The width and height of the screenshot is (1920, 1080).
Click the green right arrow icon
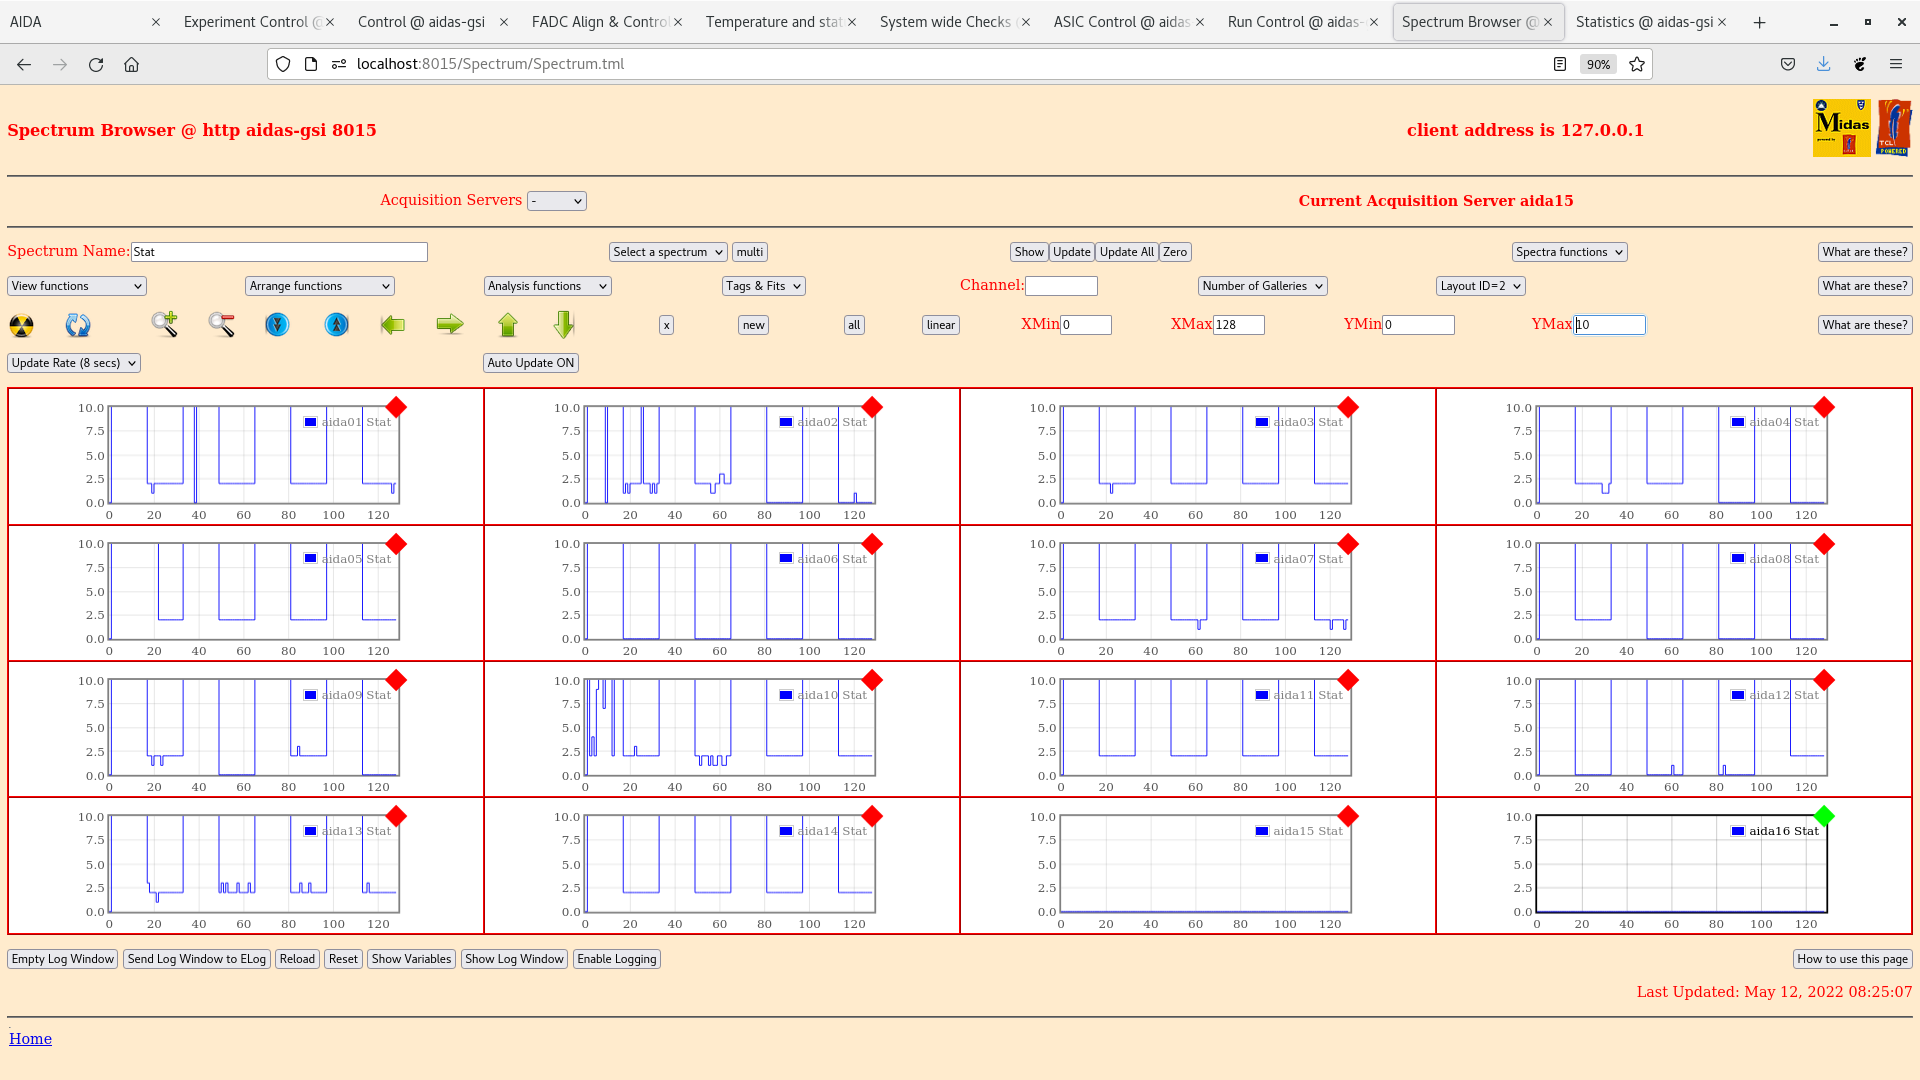(450, 324)
